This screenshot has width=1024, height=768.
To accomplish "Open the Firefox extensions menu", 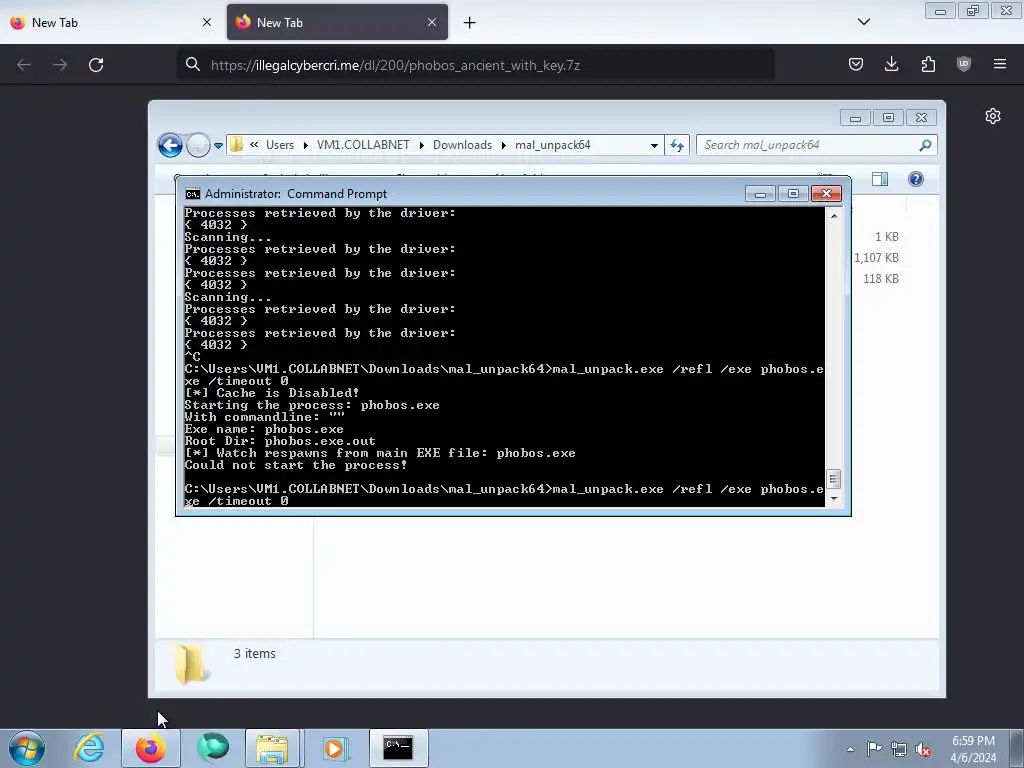I will (x=928, y=64).
